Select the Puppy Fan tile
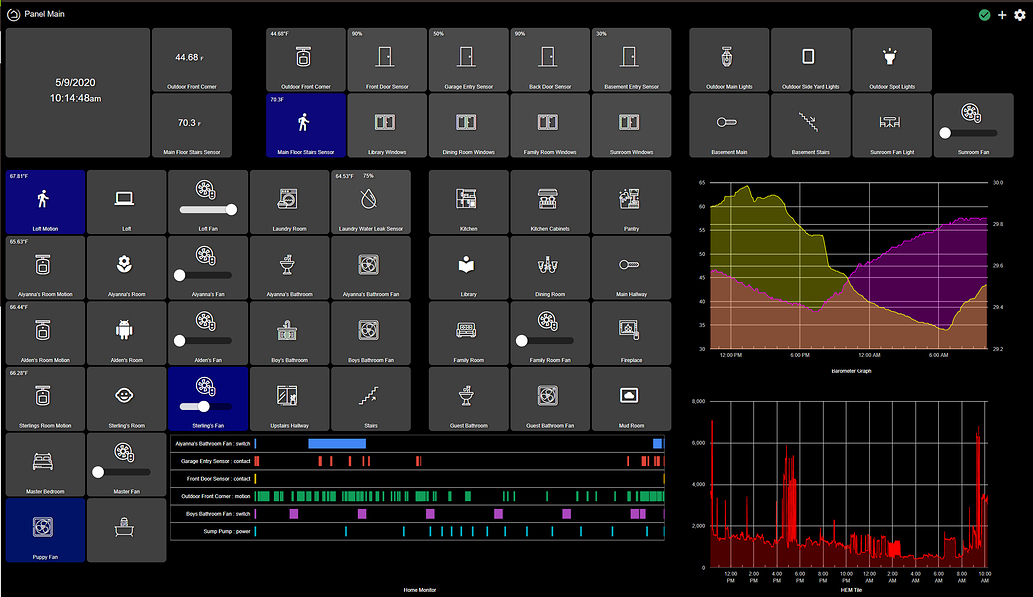This screenshot has height=597, width=1033. tap(45, 530)
